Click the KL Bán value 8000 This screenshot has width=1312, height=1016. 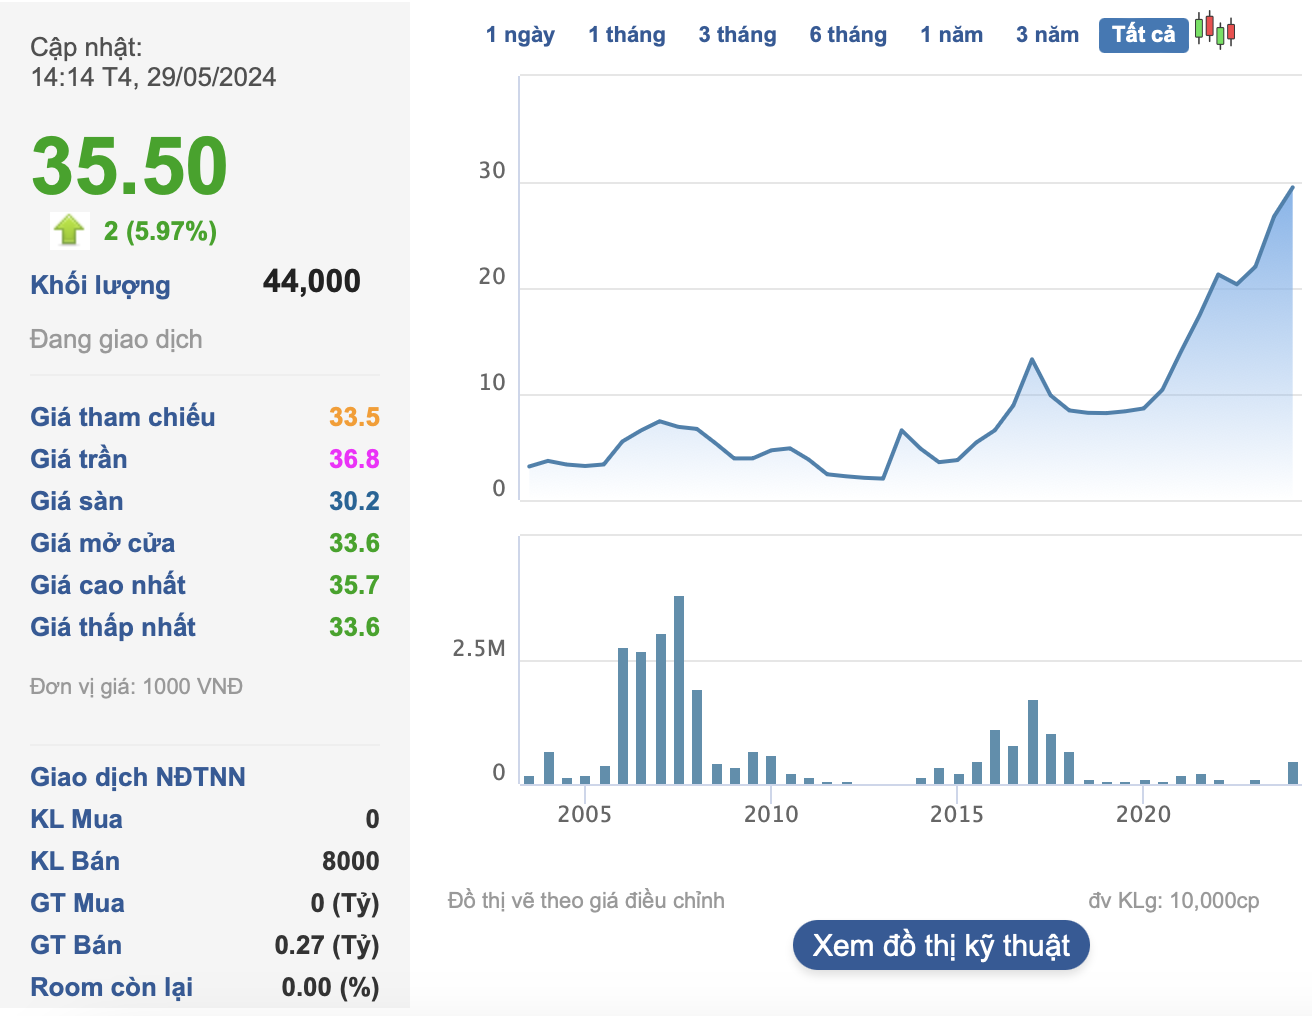[351, 861]
